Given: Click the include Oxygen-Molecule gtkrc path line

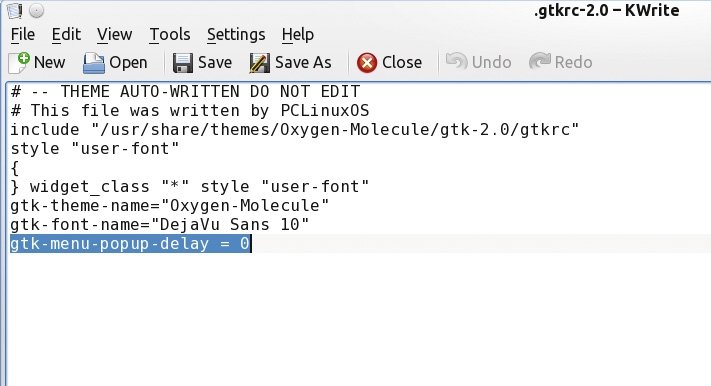Looking at the screenshot, I should click(x=295, y=130).
